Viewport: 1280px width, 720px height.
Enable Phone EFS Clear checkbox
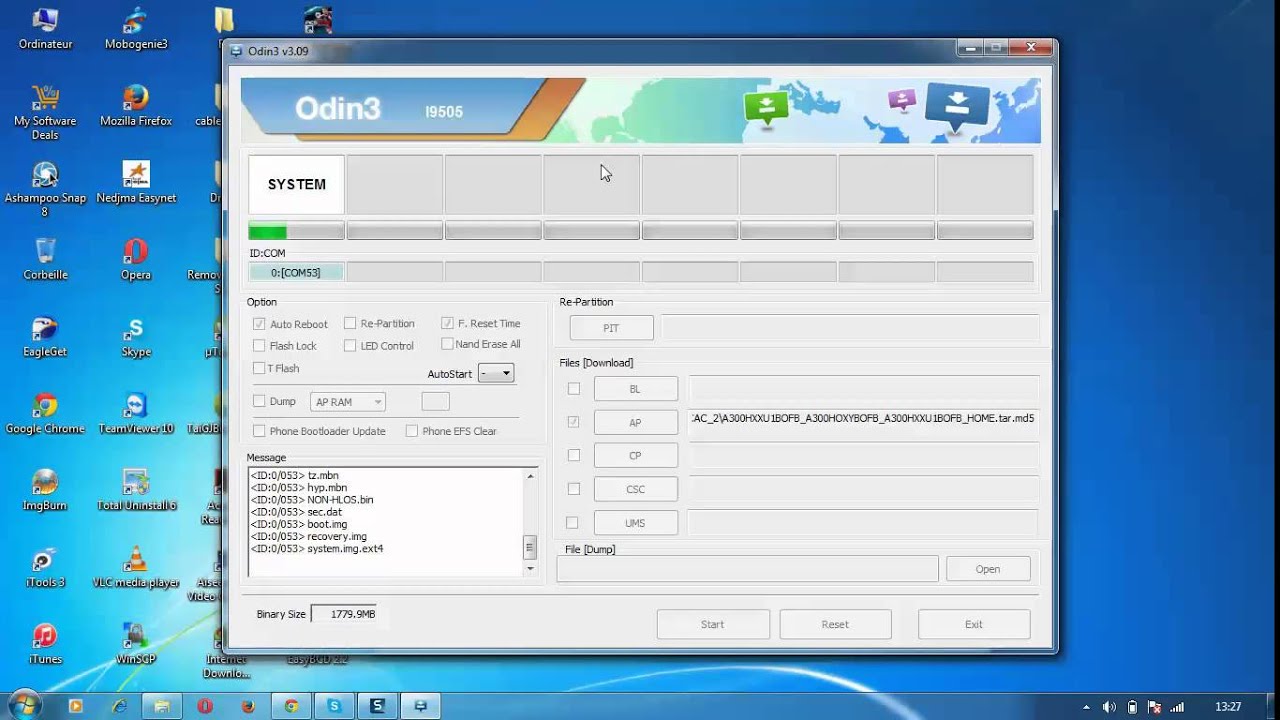412,431
